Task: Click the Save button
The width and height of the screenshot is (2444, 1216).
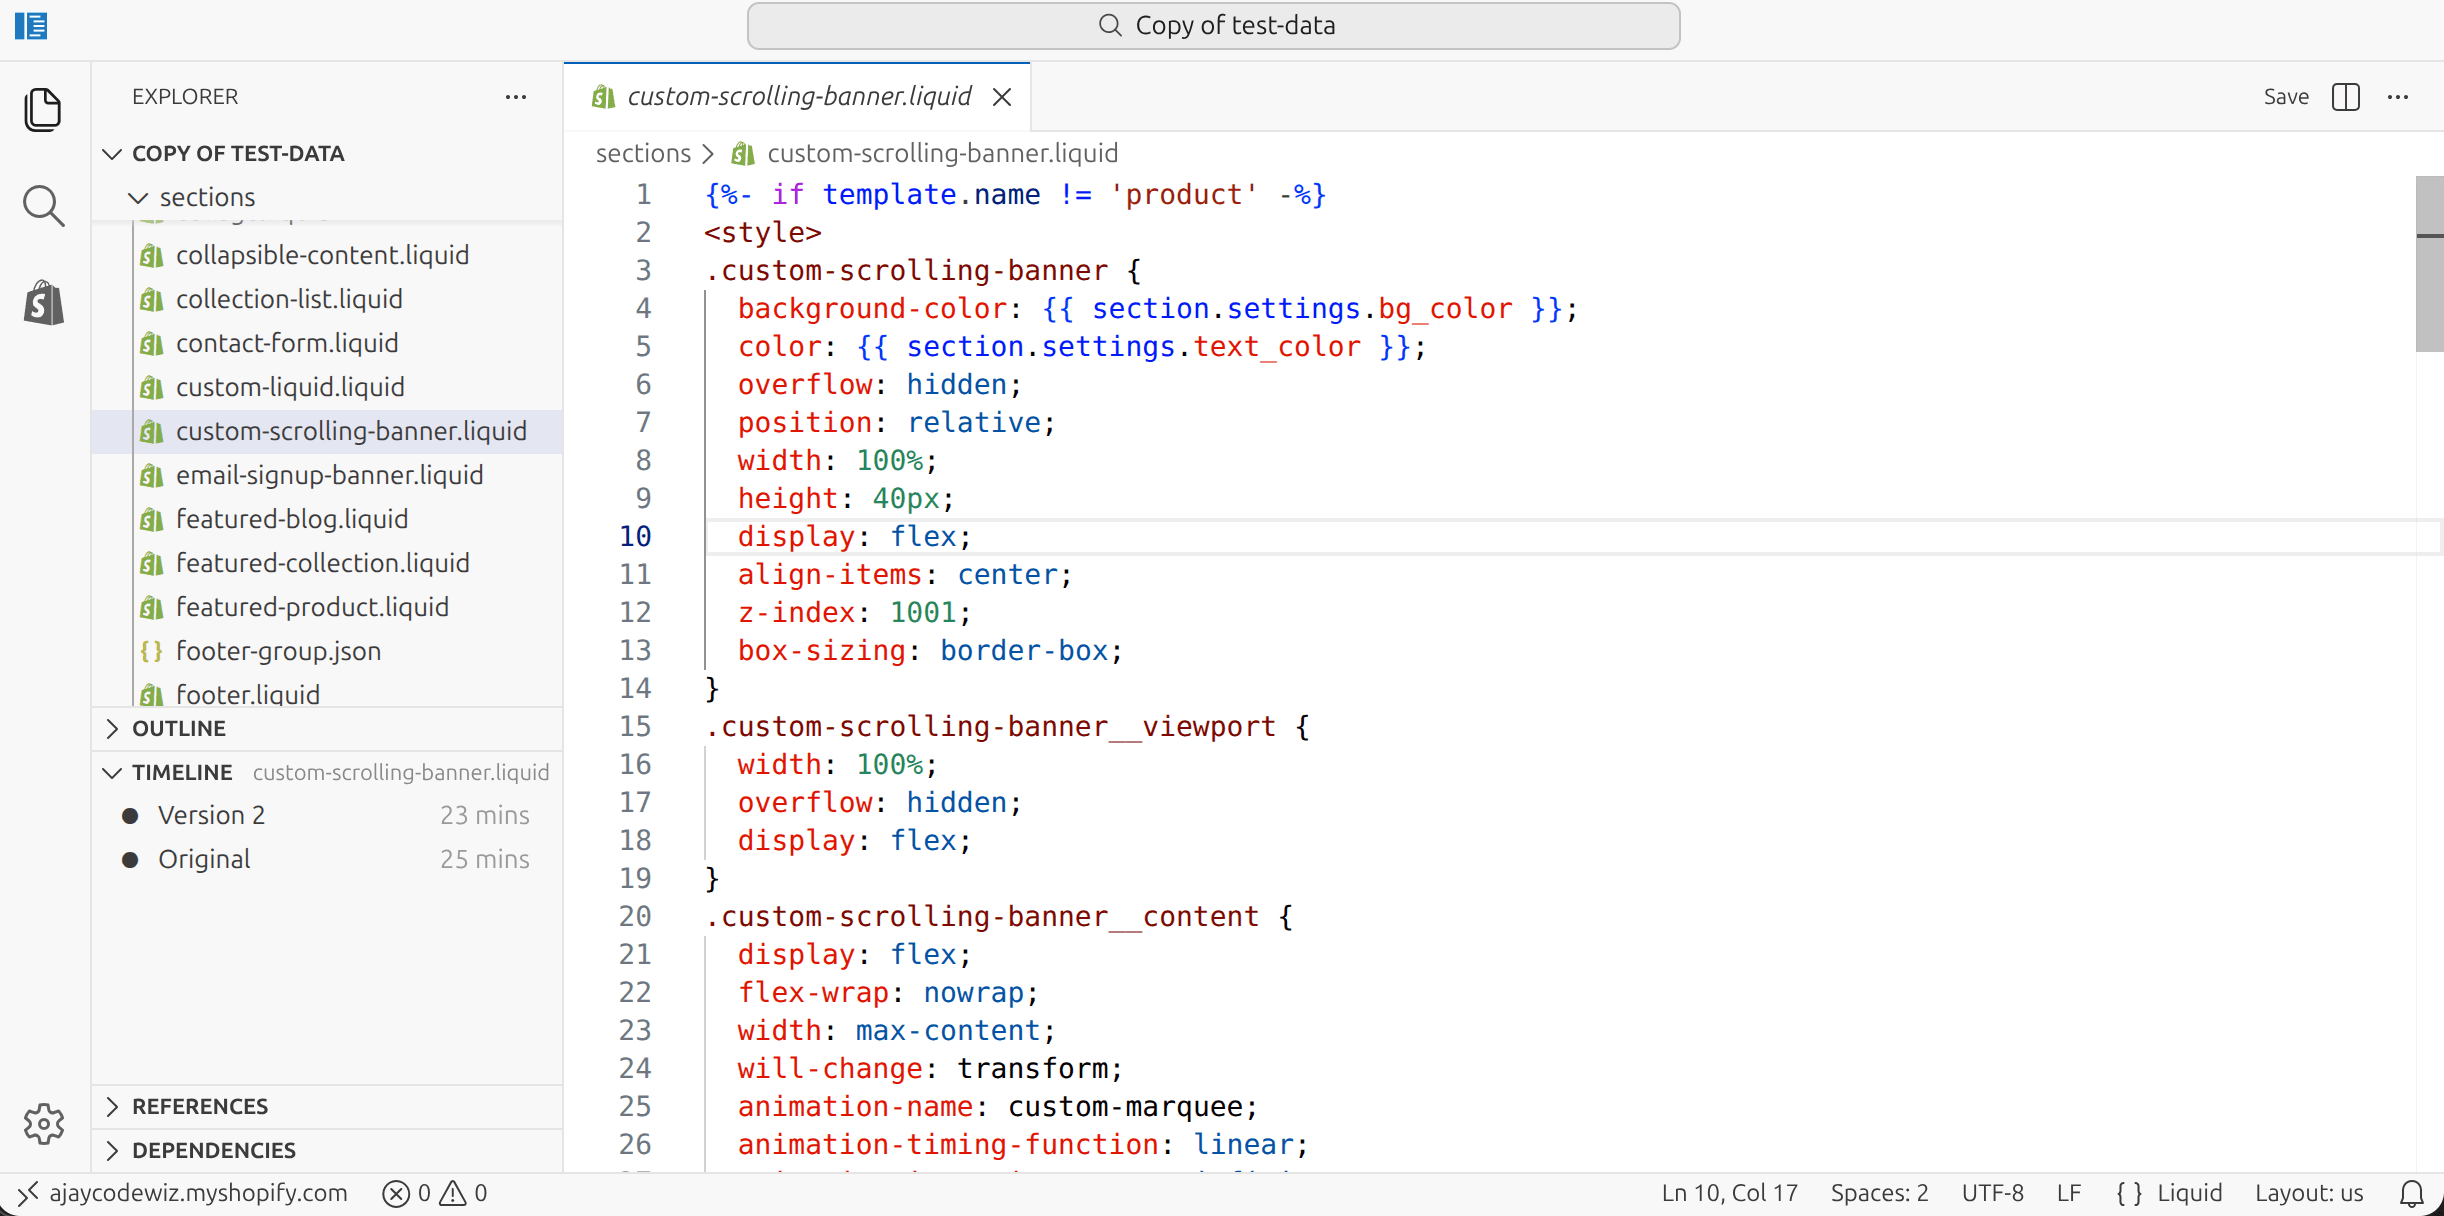Action: [2286, 97]
